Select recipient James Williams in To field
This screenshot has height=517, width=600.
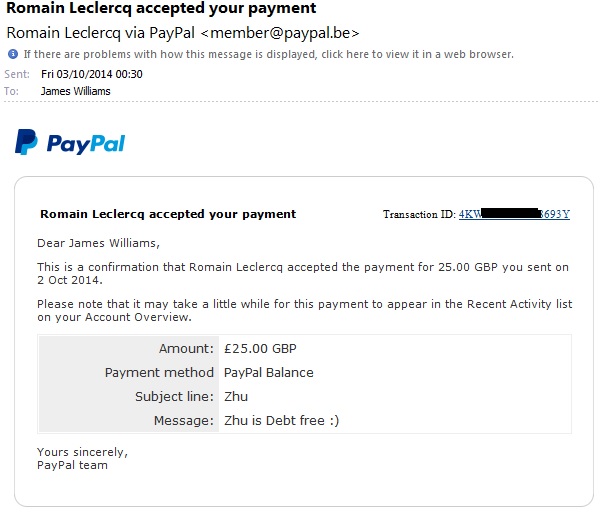75,91
